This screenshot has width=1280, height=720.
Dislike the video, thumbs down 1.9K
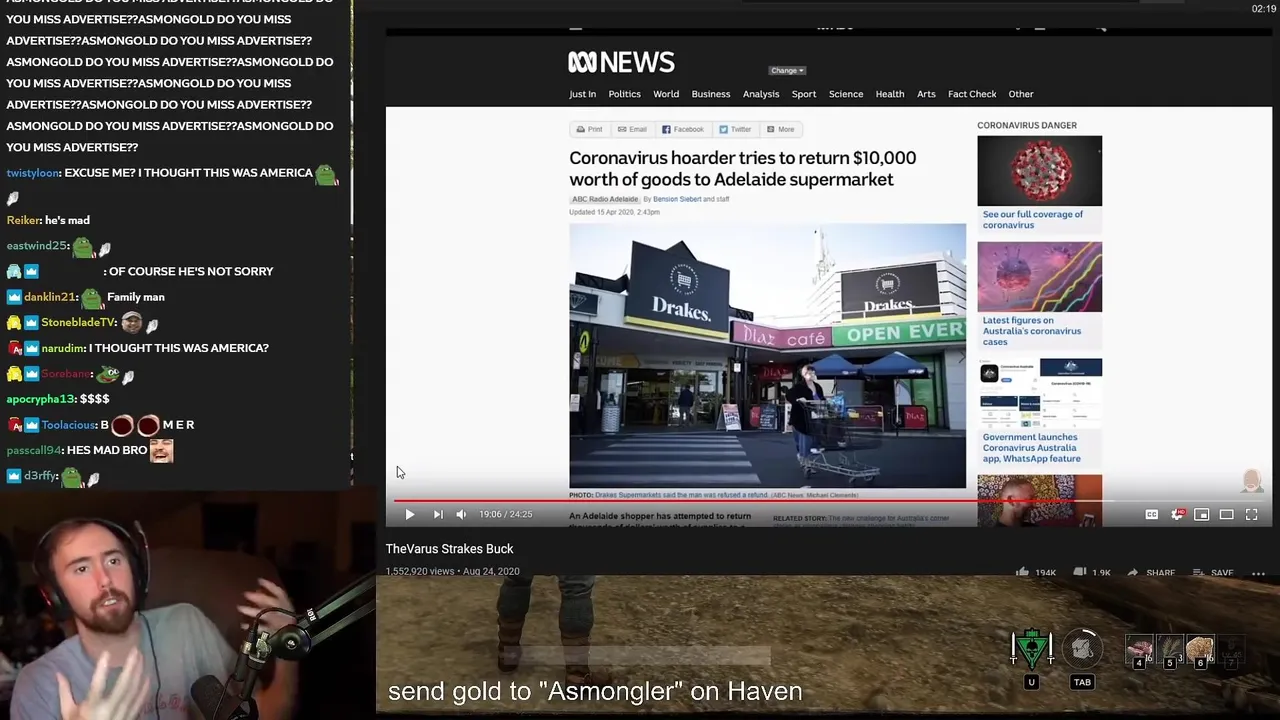point(1092,573)
